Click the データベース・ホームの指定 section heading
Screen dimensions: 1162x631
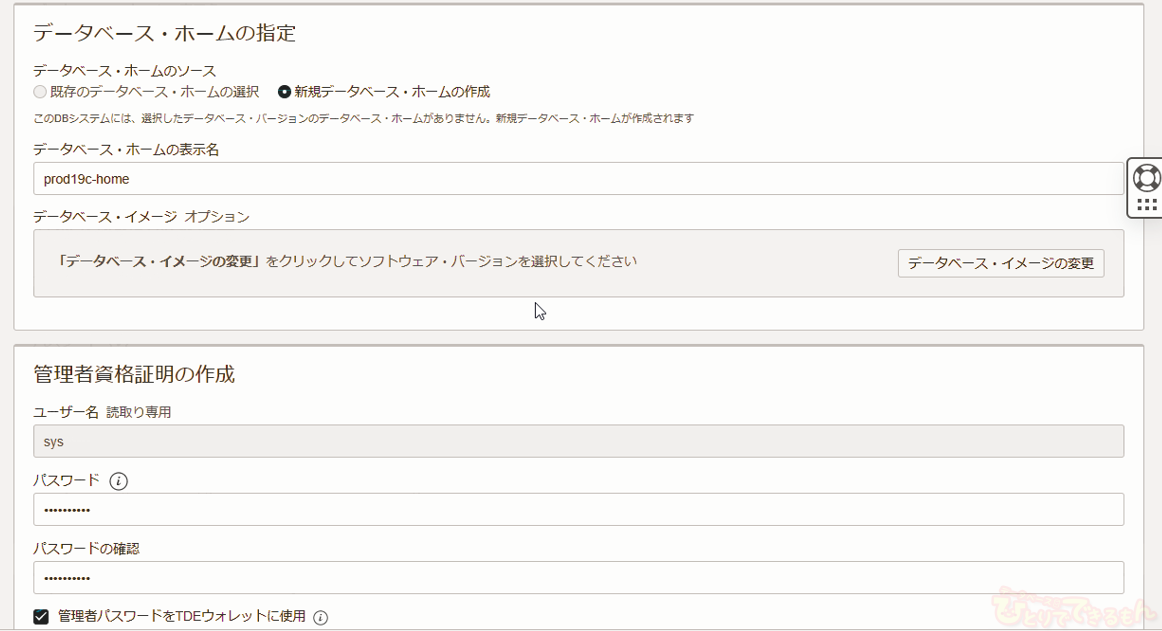coord(165,33)
